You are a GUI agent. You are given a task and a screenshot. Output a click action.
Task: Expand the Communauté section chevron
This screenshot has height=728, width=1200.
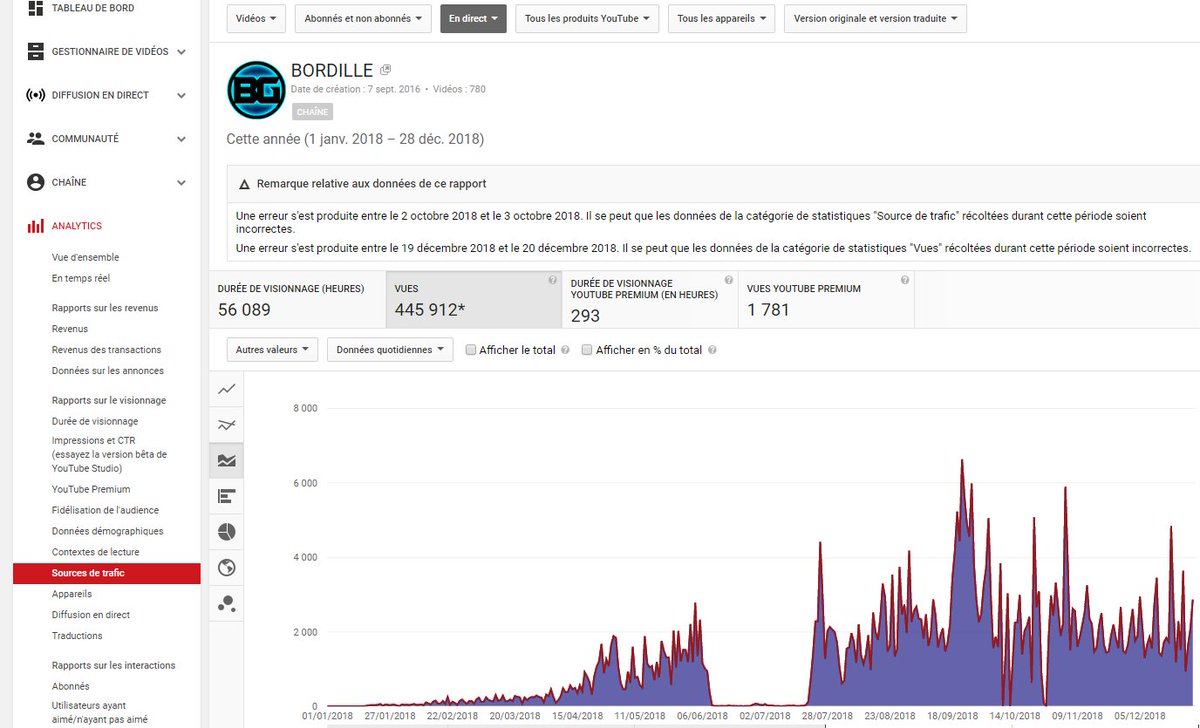click(x=181, y=139)
